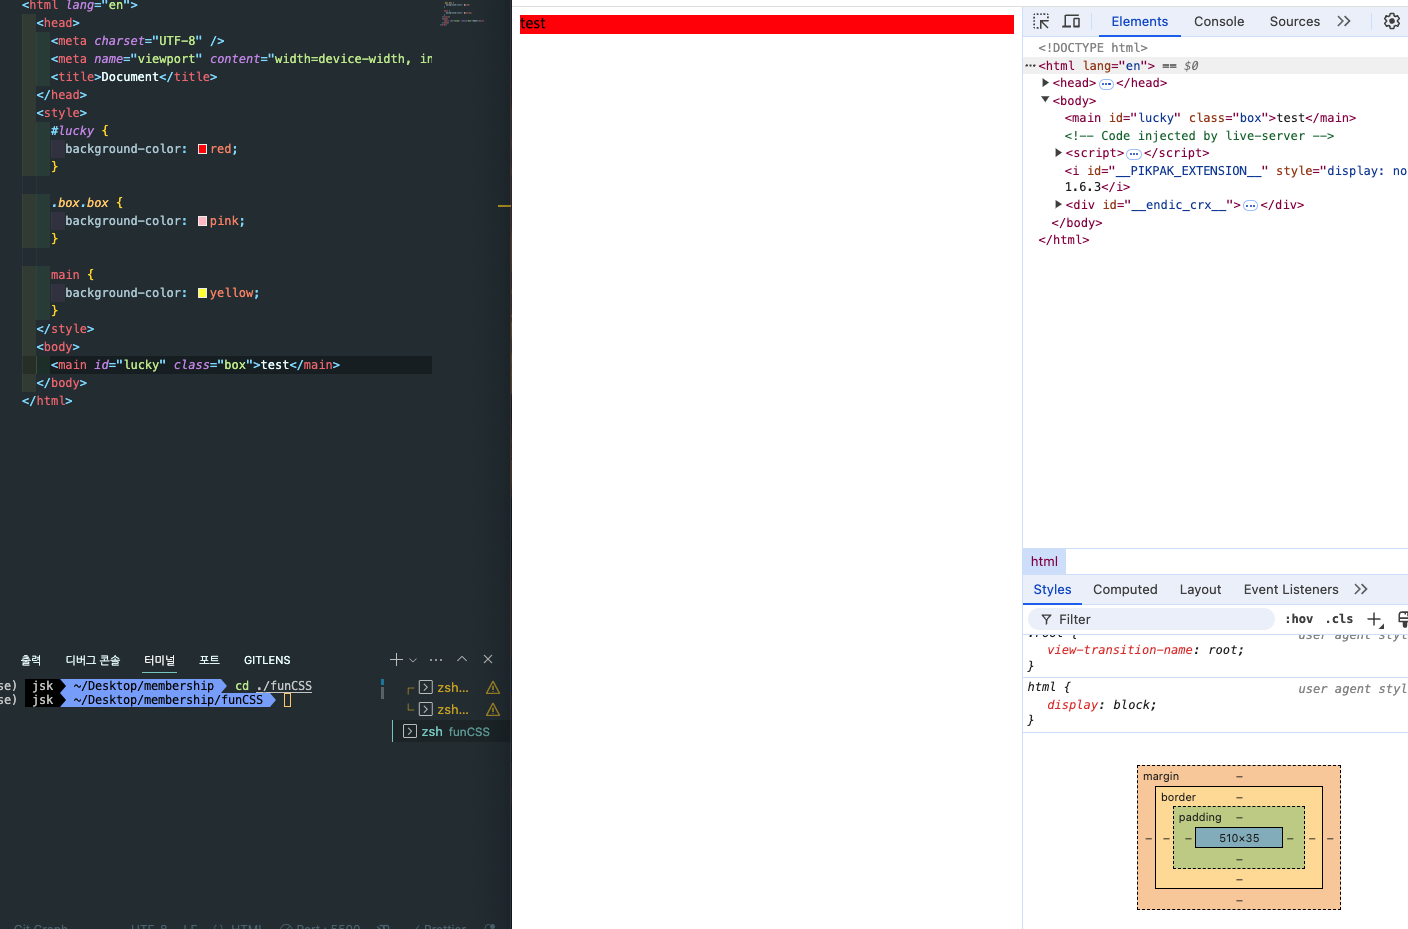Viewport: 1408px width, 929px height.
Task: Open the GITLENS panel tab
Action: point(267,660)
